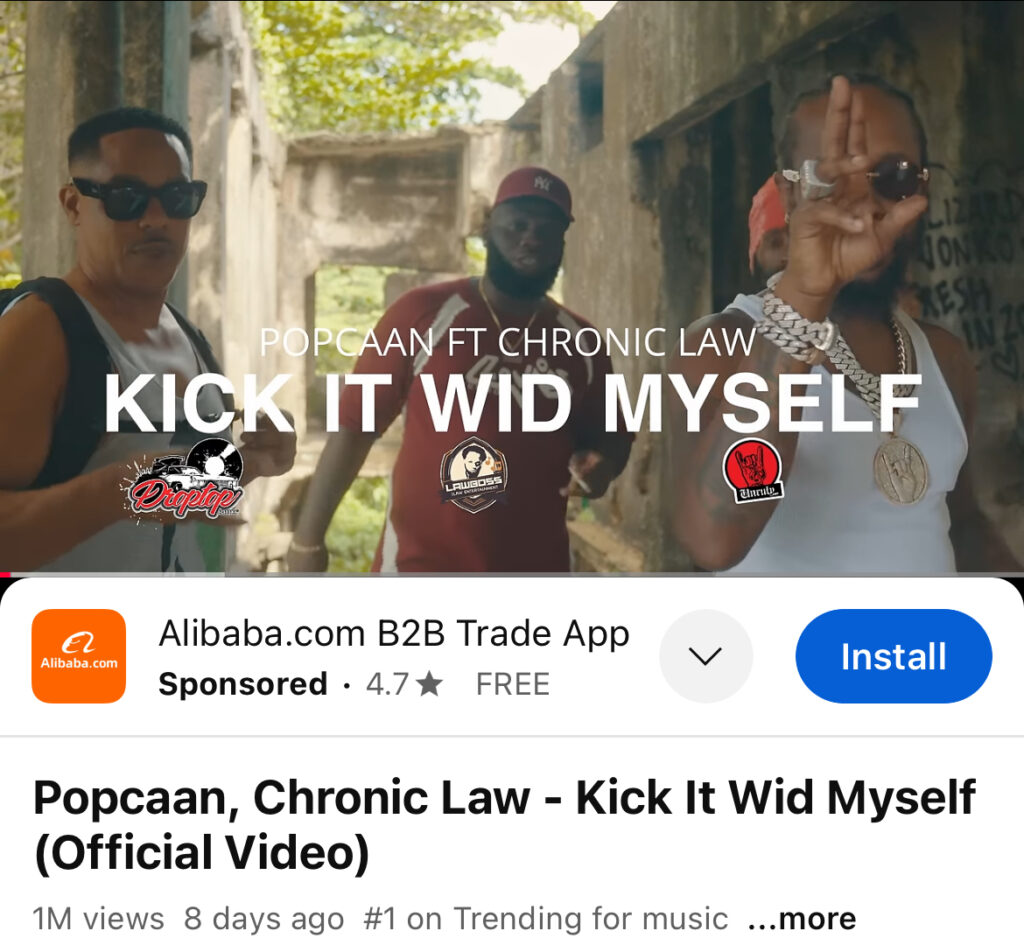This screenshot has width=1024, height=945.
Task: Open the #1 on Trending for music link
Action: (545, 919)
